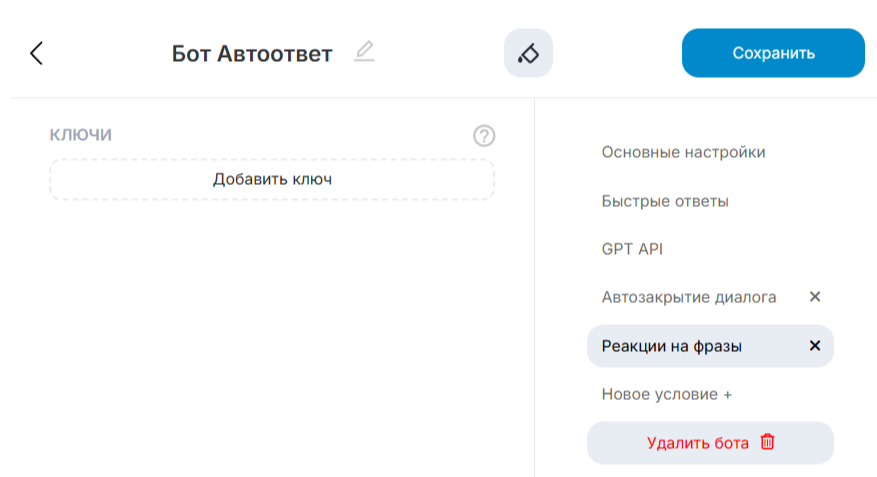877x477 pixels.
Task: Click the pencil icon to rename the bot
Action: pos(364,52)
